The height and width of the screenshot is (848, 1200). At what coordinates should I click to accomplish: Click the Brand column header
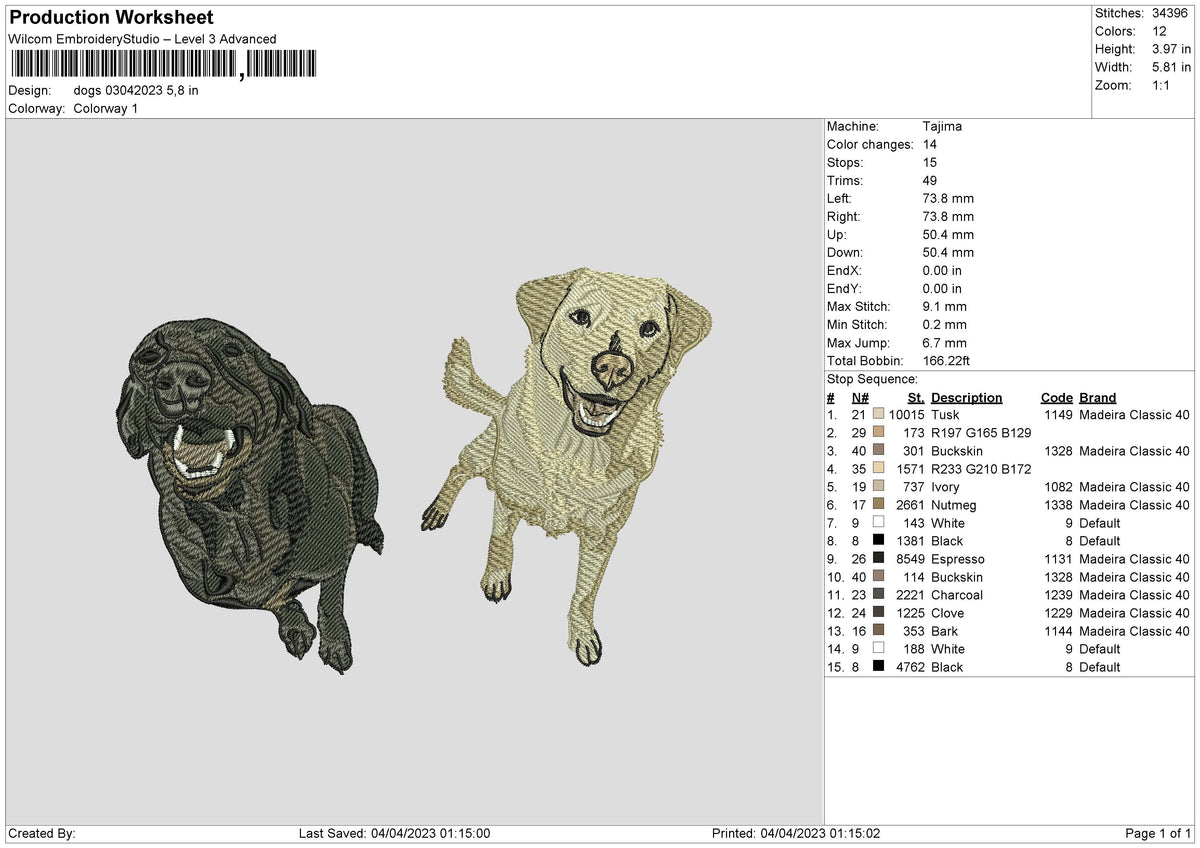1097,397
